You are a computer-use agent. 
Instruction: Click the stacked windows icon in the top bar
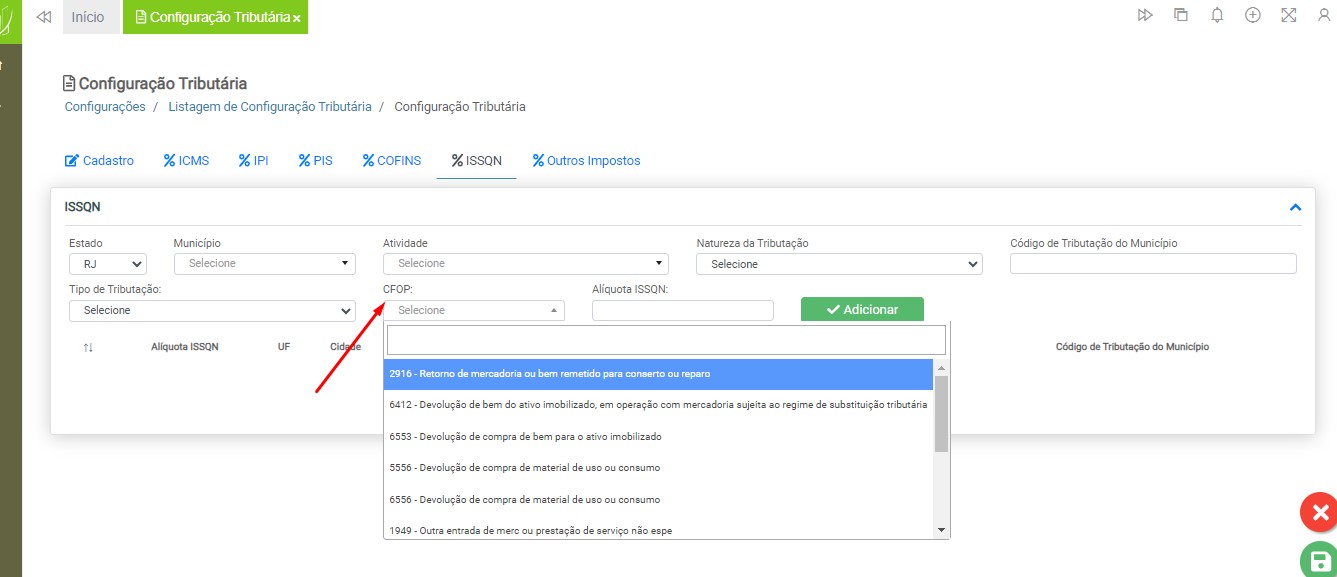coord(1181,16)
